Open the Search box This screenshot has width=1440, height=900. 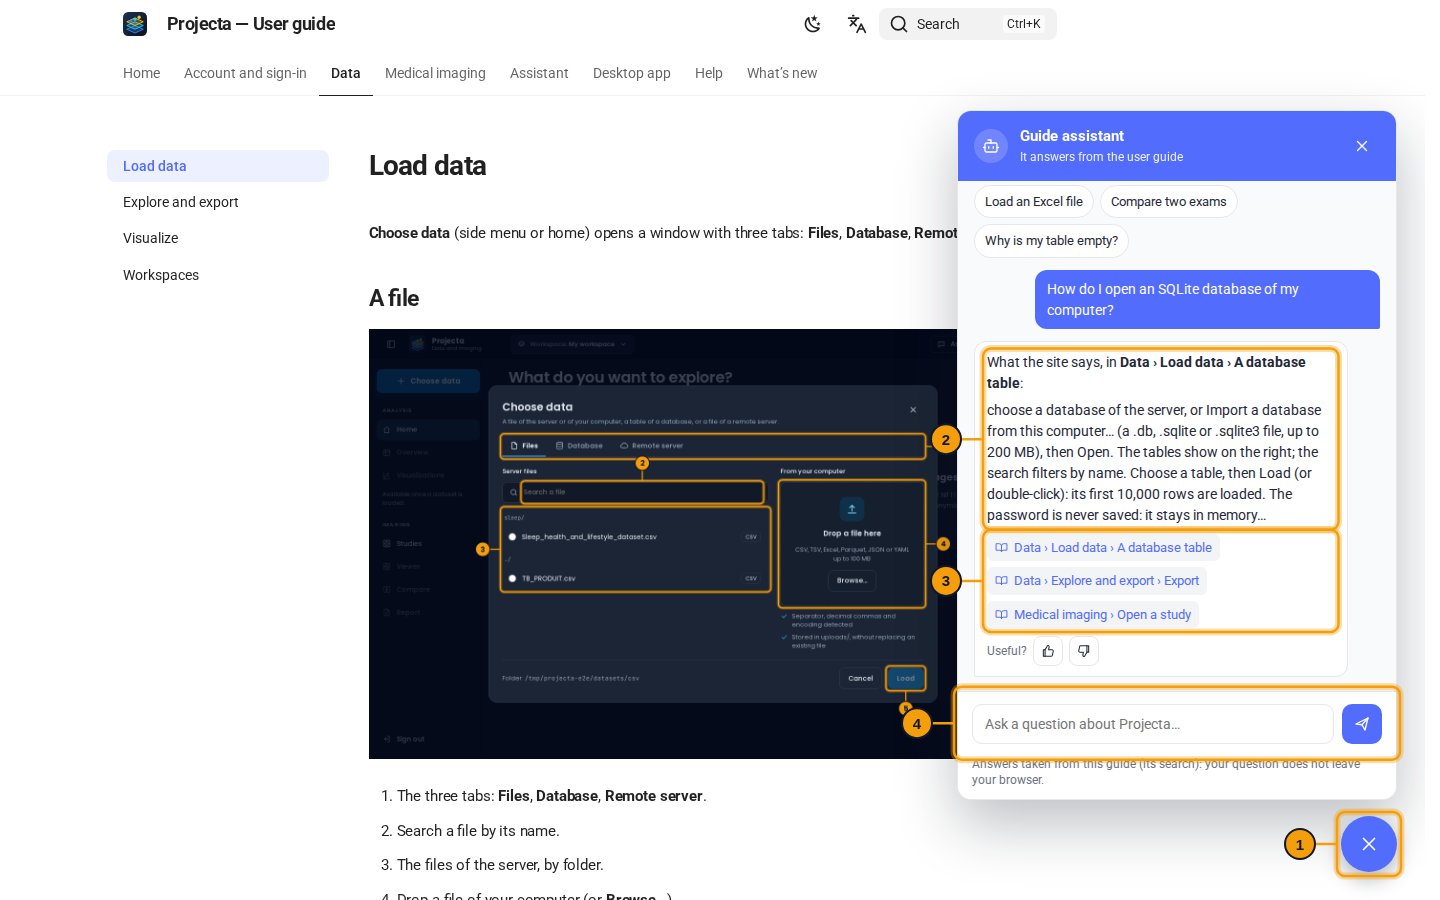[x=967, y=24]
